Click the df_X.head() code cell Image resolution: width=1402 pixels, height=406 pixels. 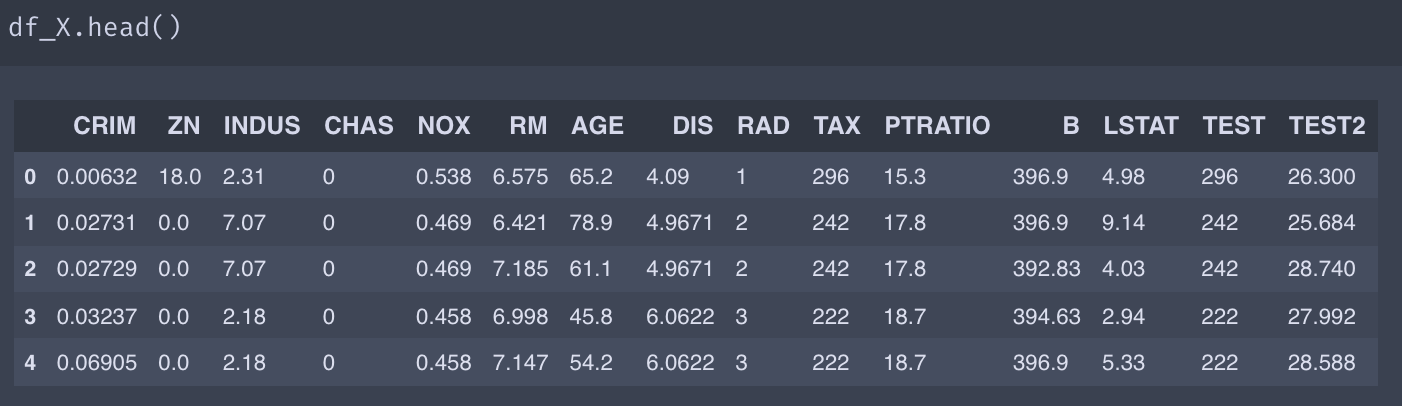[x=95, y=28]
